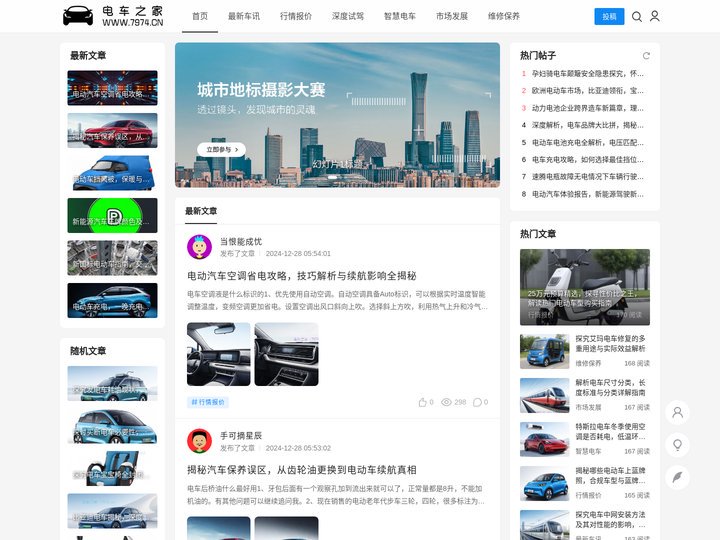Open first thumbnail under 随机文章

[112, 383]
